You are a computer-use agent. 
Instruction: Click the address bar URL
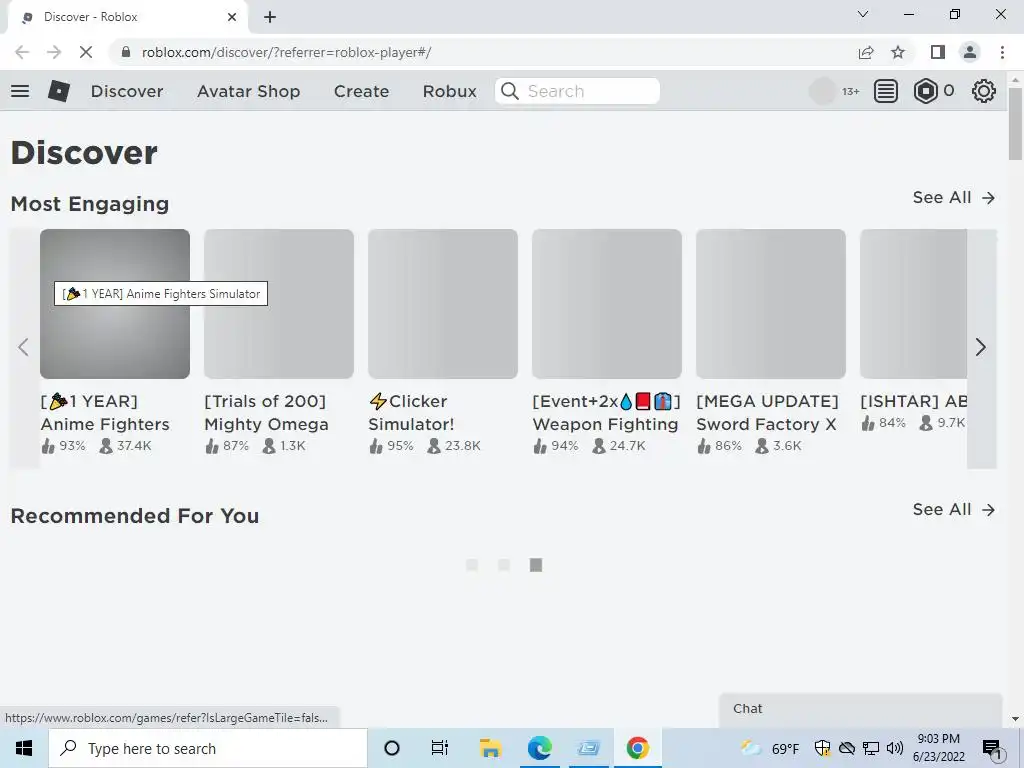tap(286, 52)
